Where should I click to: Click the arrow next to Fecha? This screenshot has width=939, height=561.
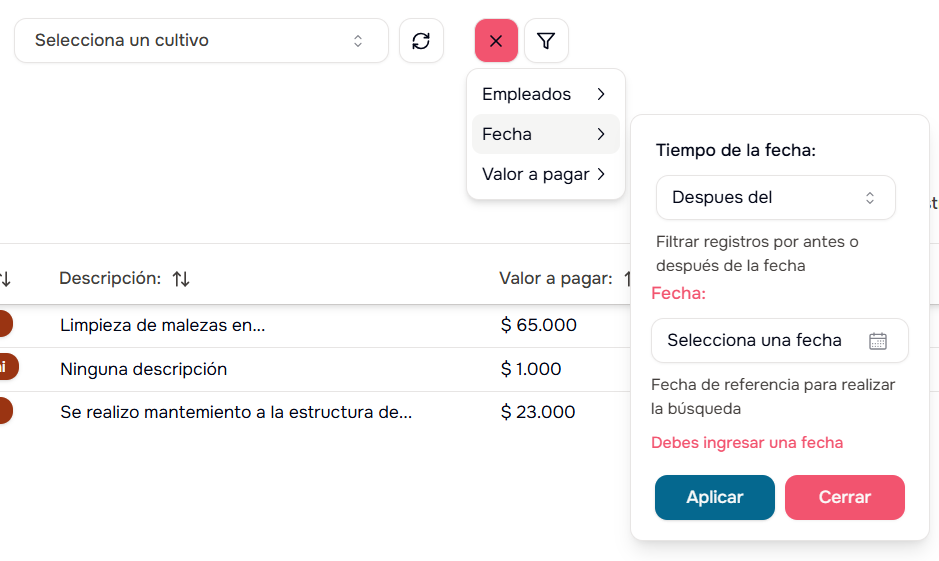click(x=601, y=134)
